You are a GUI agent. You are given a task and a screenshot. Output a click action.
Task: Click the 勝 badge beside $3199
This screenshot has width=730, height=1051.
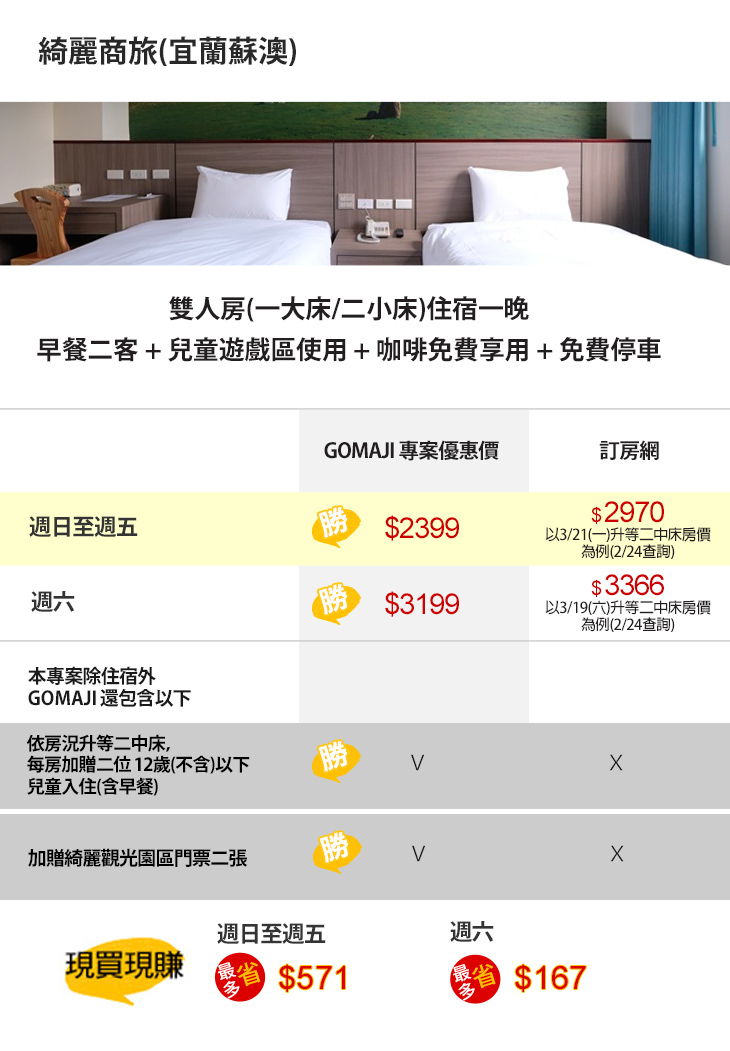tap(335, 602)
